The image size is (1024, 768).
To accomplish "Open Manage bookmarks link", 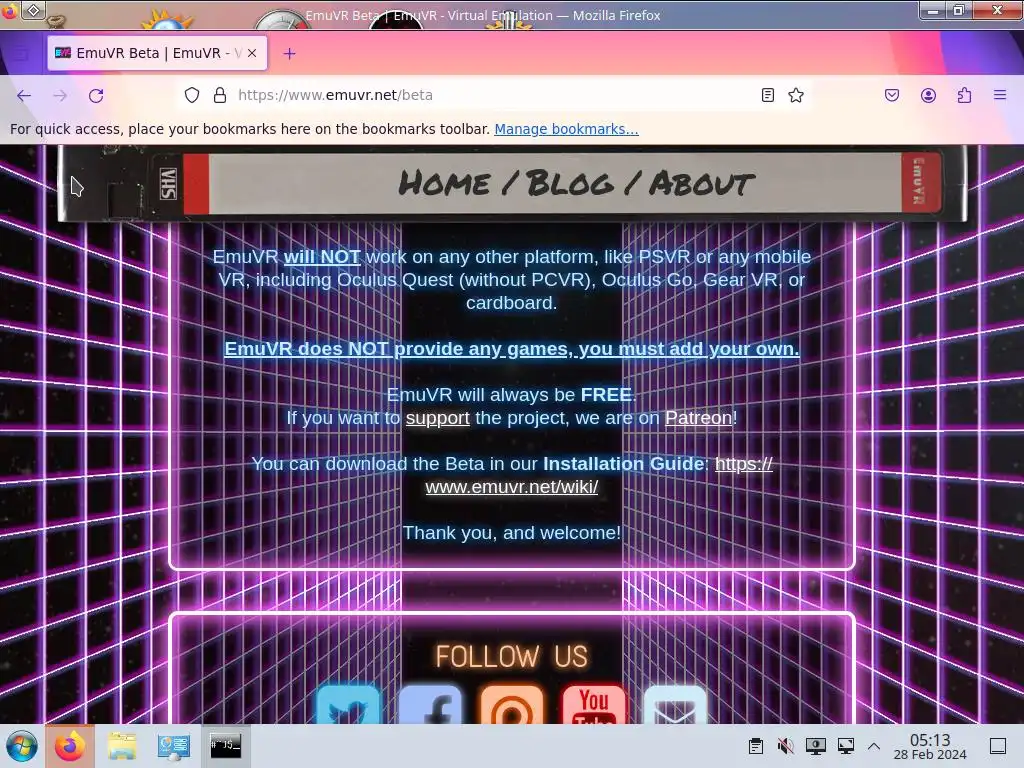I will pos(566,129).
